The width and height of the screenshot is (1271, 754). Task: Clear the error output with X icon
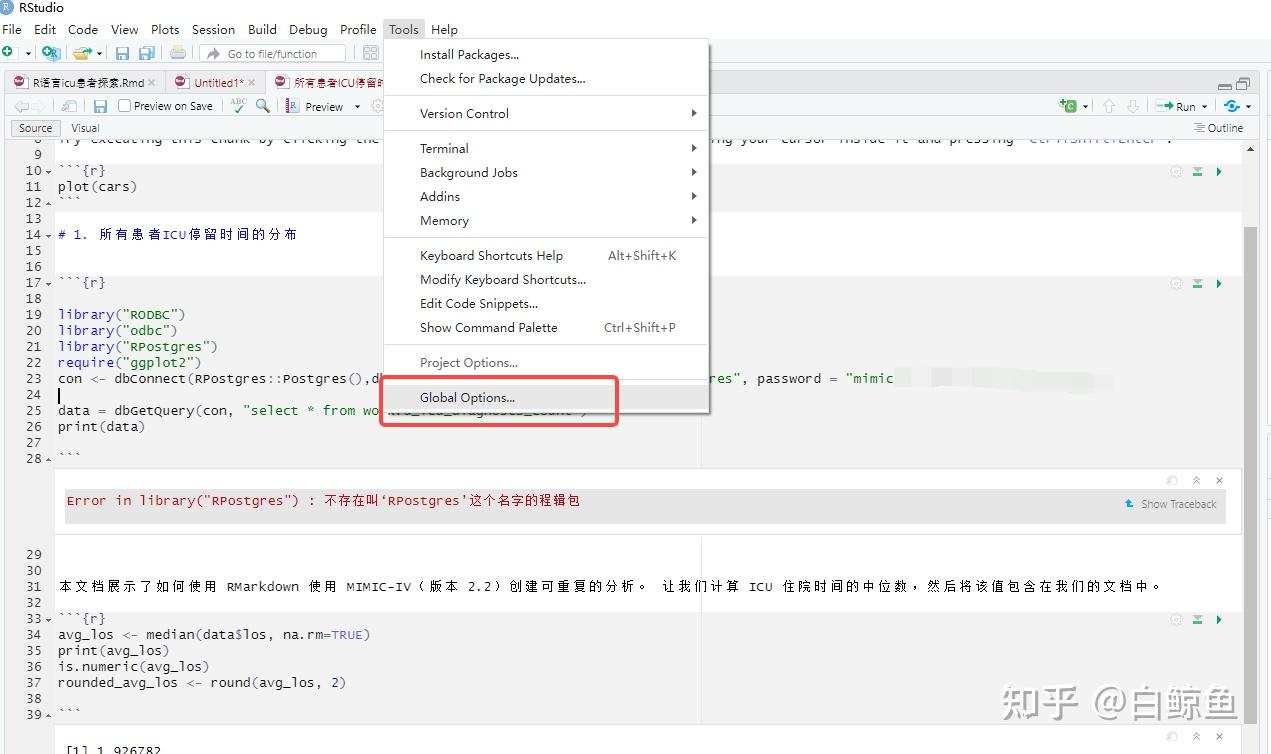[x=1218, y=481]
